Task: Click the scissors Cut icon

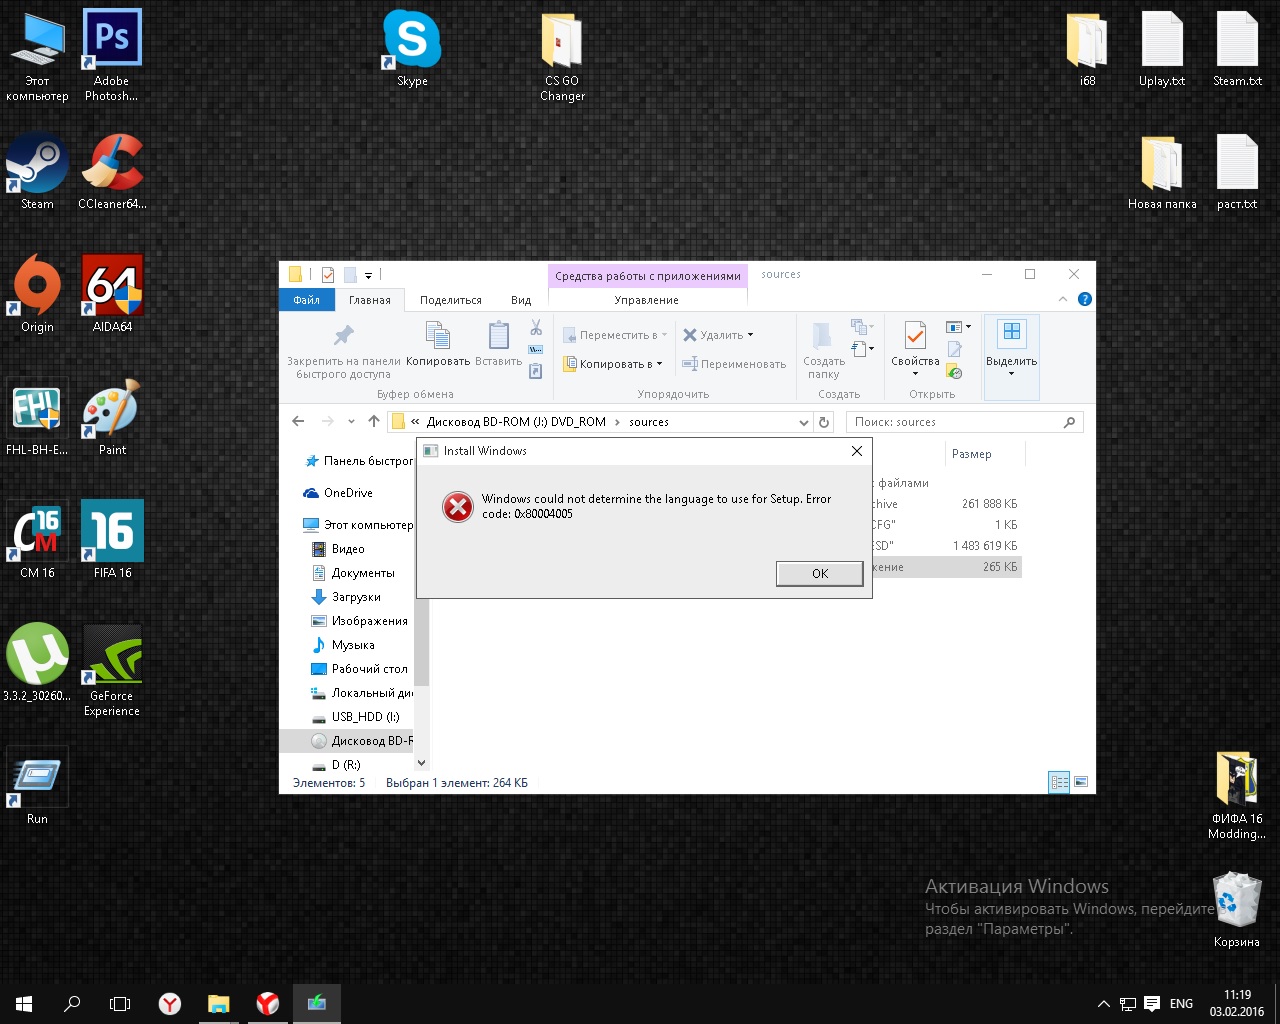Action: coord(536,328)
